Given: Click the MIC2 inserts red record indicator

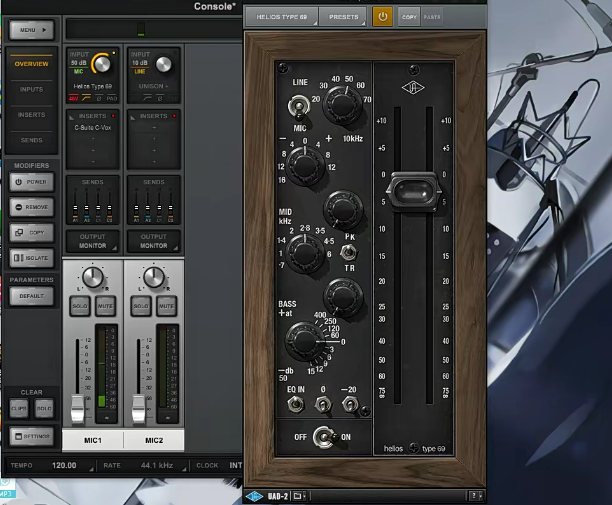Looking at the screenshot, I should [174, 116].
